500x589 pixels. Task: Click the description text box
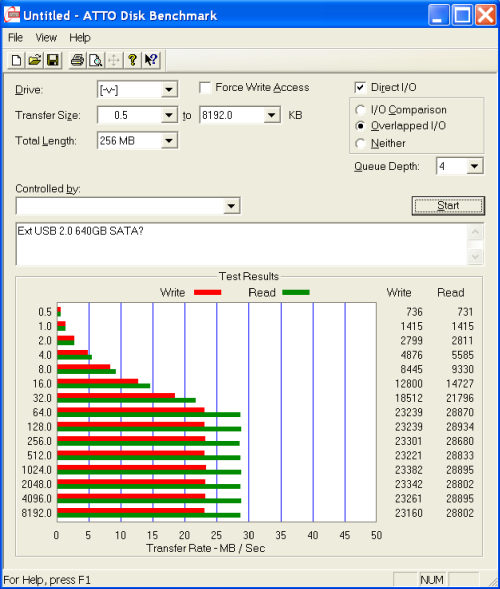click(242, 244)
